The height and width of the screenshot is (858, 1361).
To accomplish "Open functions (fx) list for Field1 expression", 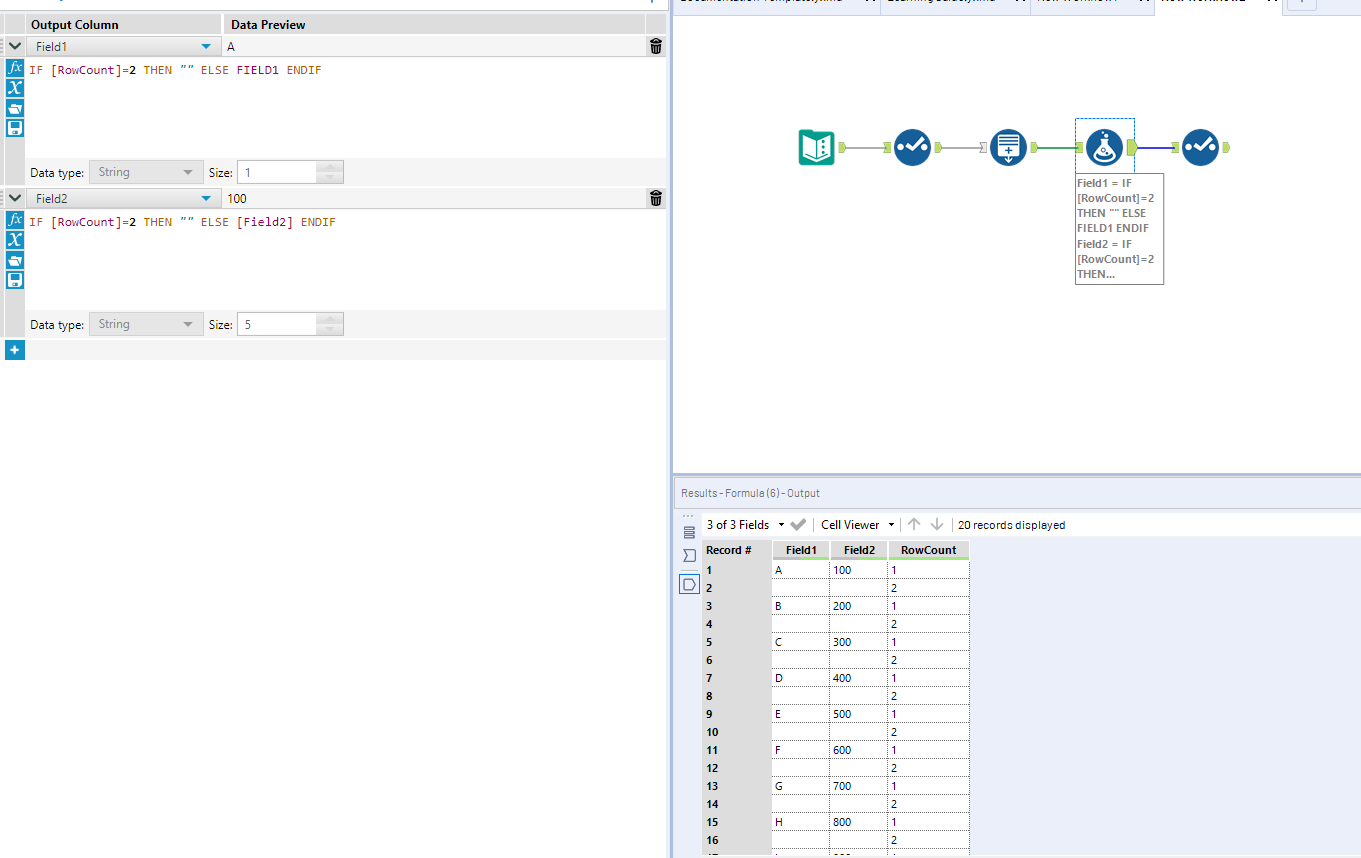I will pos(15,68).
